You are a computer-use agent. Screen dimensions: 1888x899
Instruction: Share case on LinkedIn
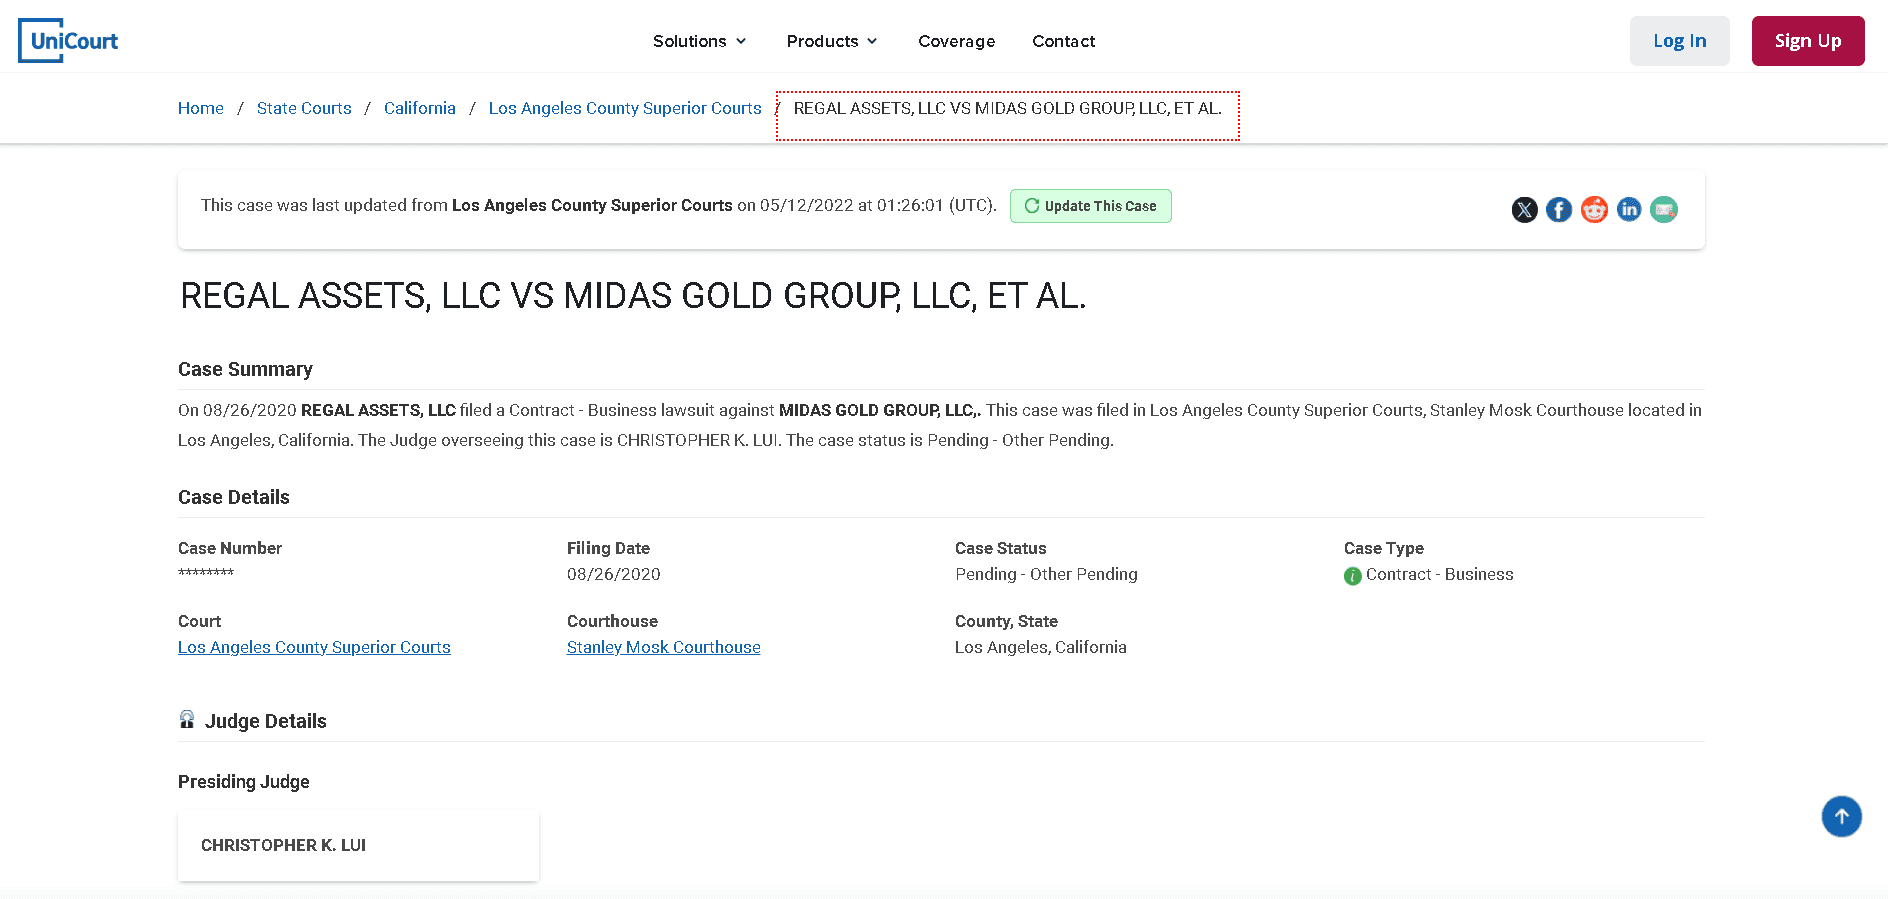click(x=1629, y=210)
